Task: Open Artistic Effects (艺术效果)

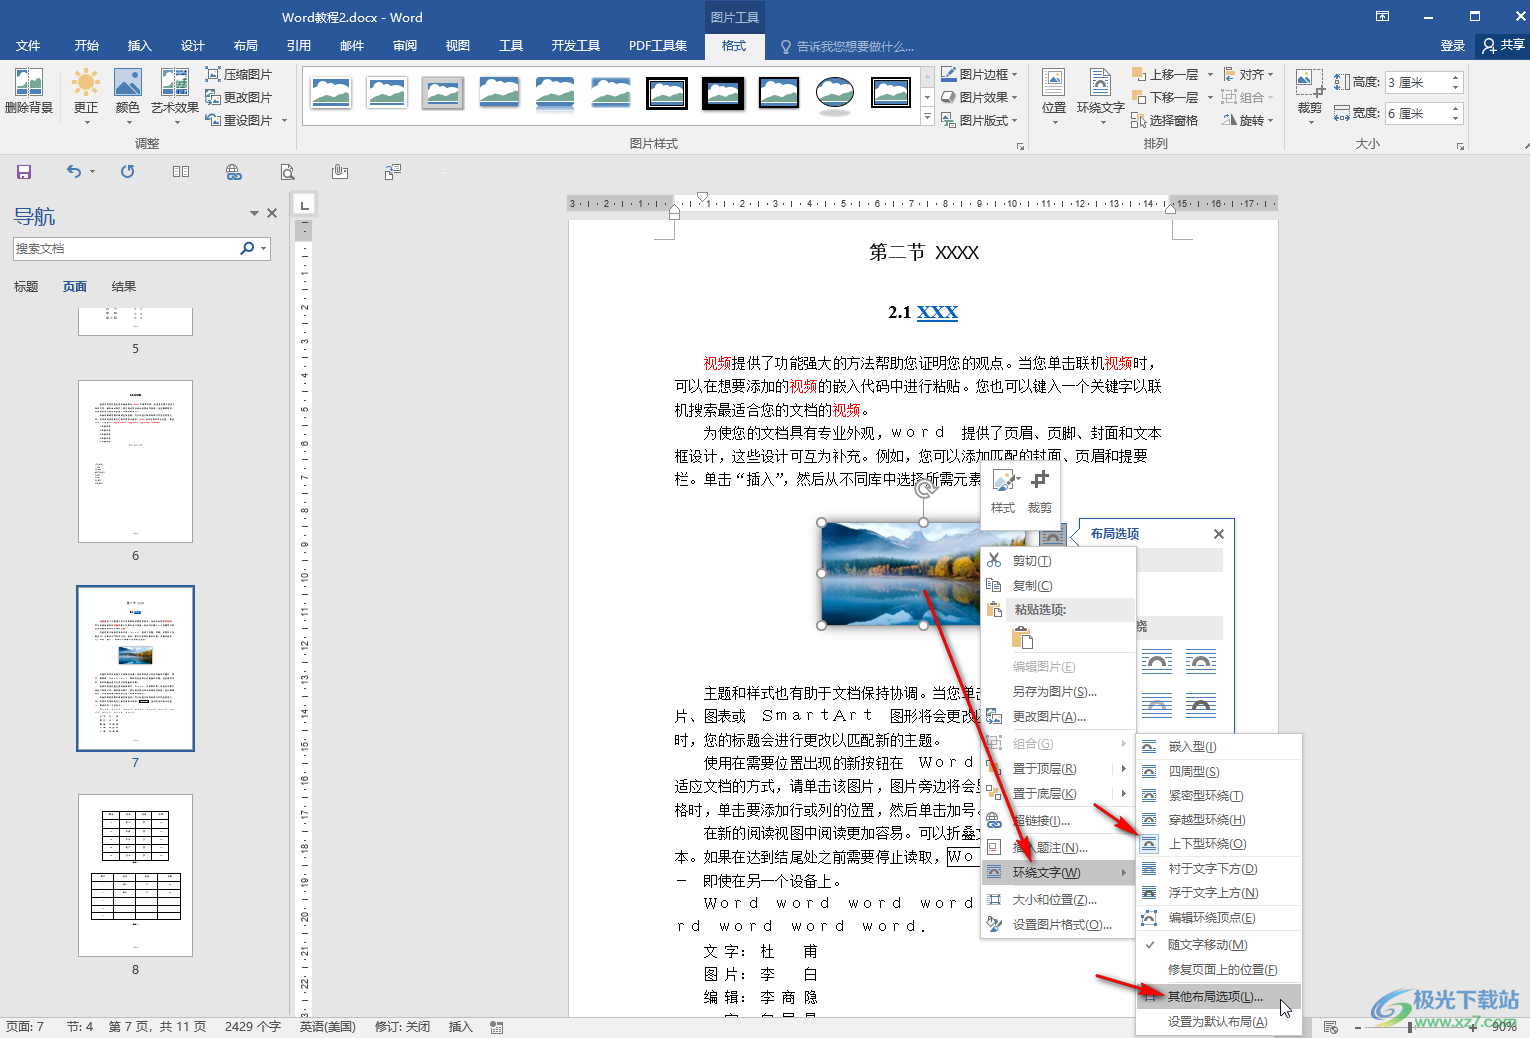Action: tap(174, 96)
